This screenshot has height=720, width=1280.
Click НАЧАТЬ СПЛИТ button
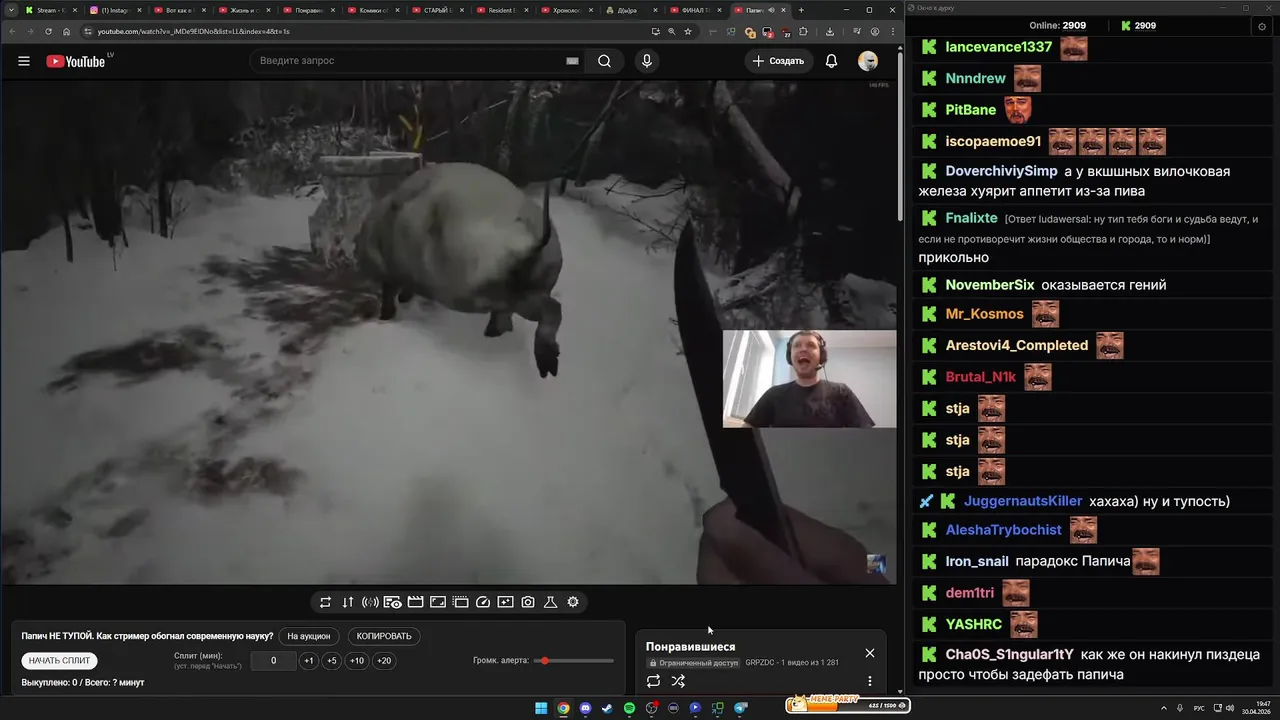pyautogui.click(x=60, y=661)
